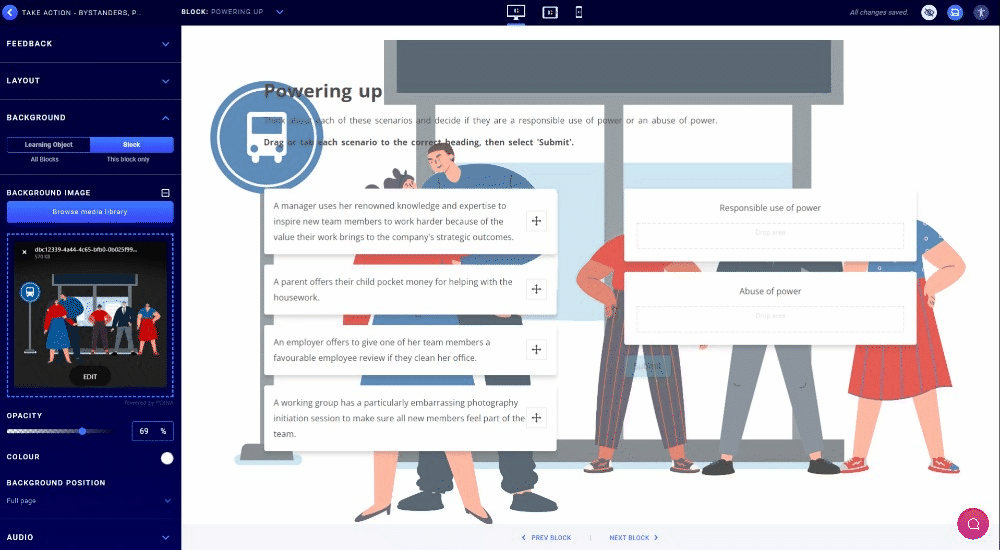Open the chat support bubble
Image resolution: width=1000 pixels, height=550 pixels.
[972, 523]
